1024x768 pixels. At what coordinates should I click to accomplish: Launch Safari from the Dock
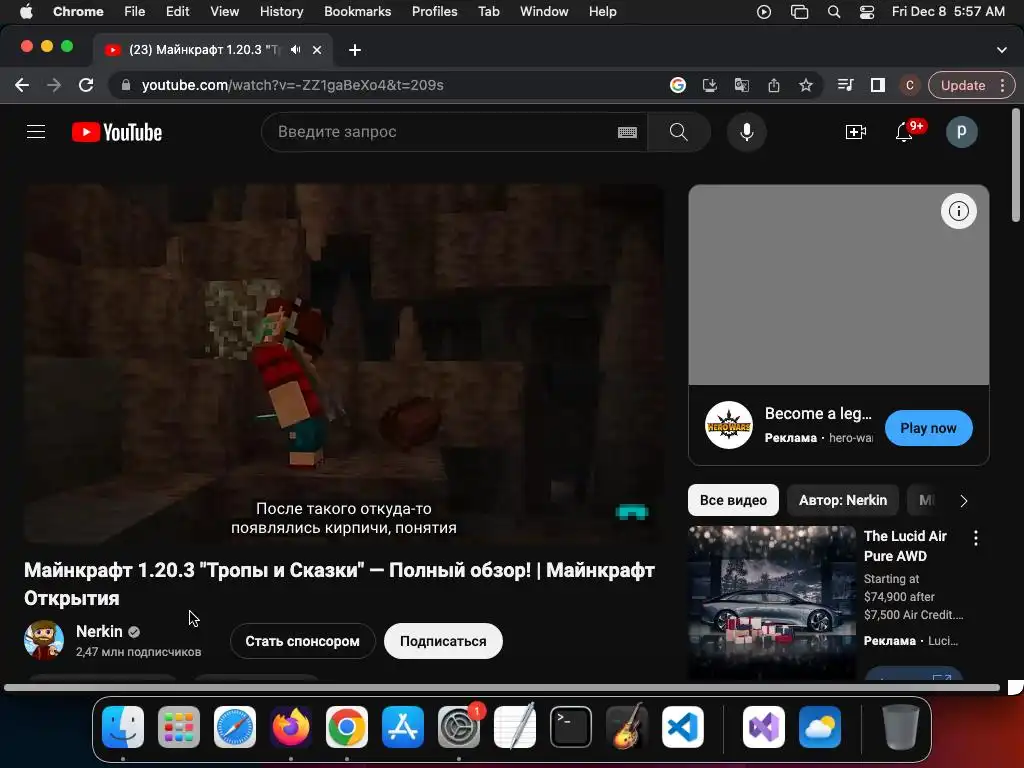click(x=235, y=727)
